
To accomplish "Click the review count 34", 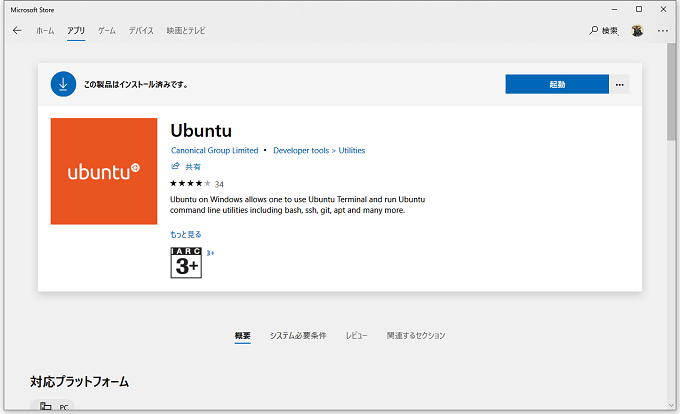I will click(x=219, y=184).
